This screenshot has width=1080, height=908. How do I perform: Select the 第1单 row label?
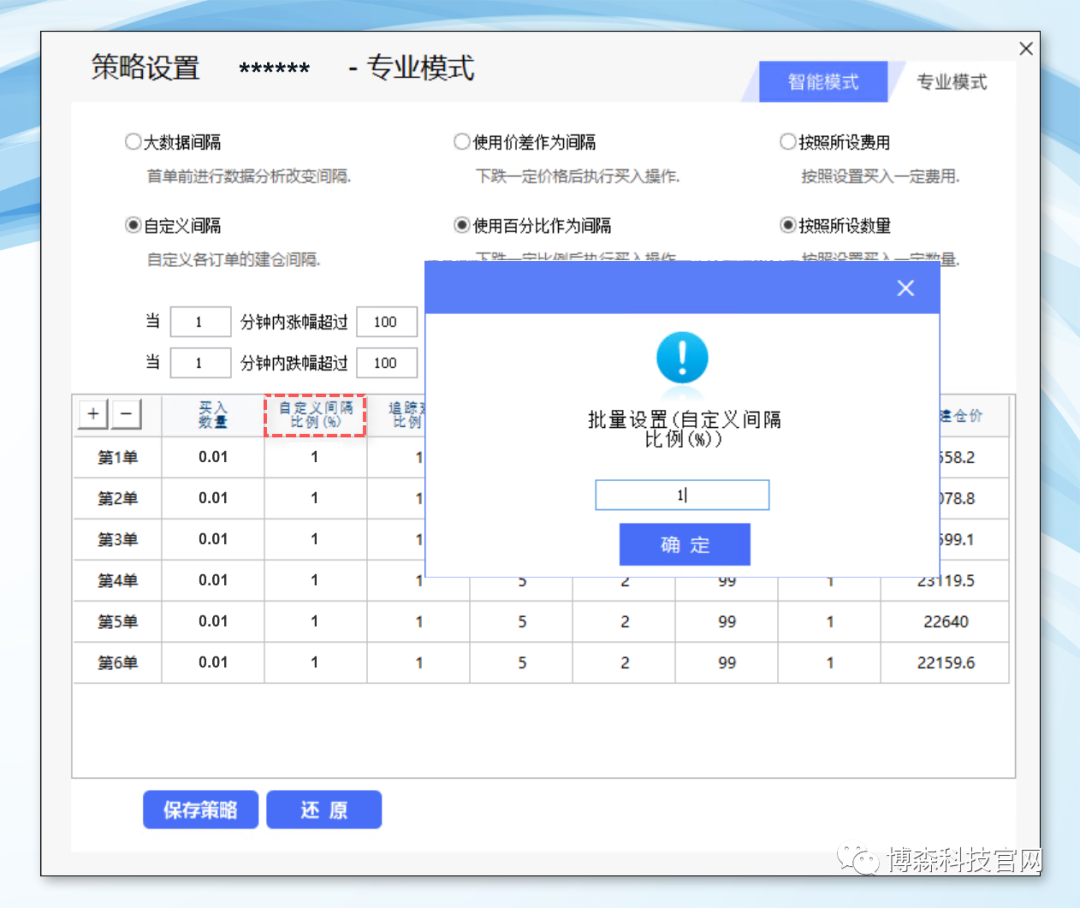118,457
